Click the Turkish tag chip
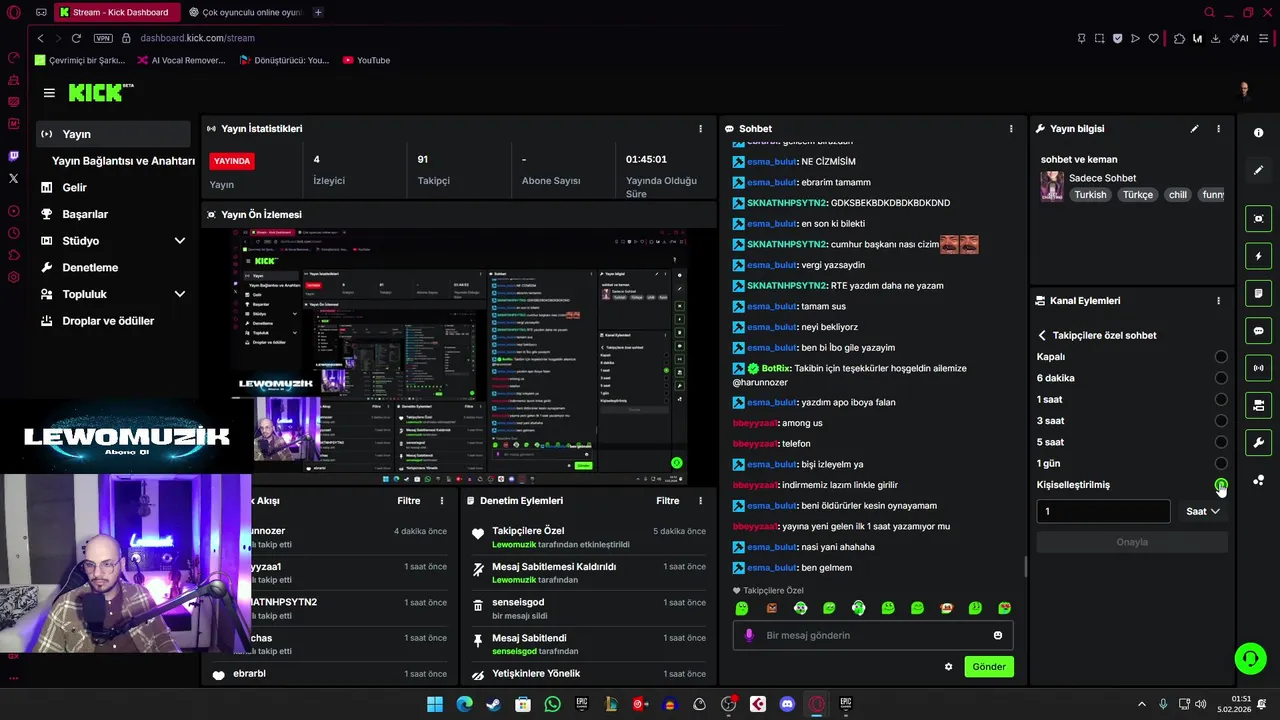 tap(1090, 195)
